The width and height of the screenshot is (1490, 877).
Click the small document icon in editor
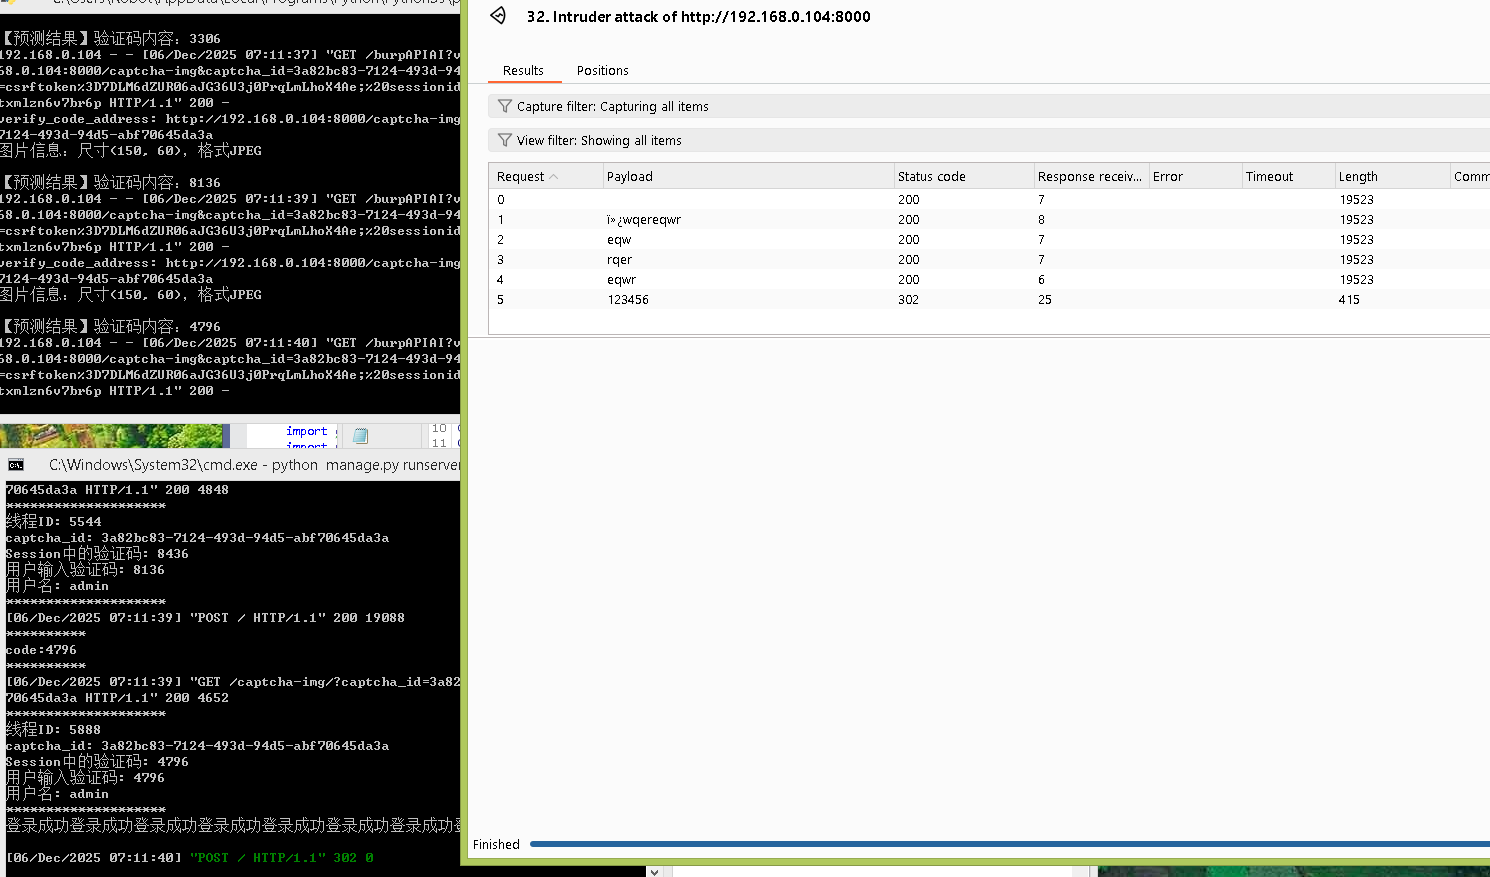coord(361,436)
